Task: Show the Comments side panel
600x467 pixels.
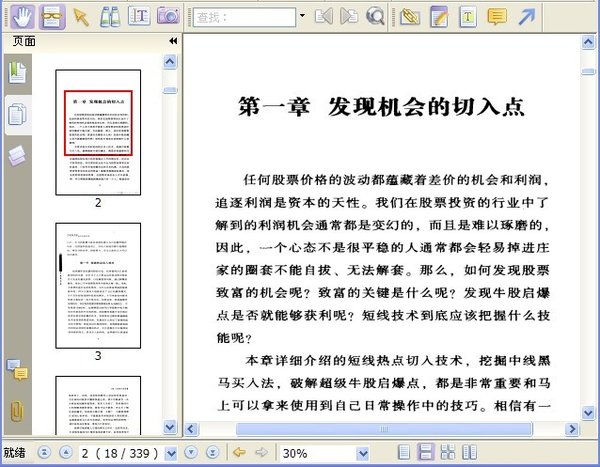Action: [x=17, y=370]
